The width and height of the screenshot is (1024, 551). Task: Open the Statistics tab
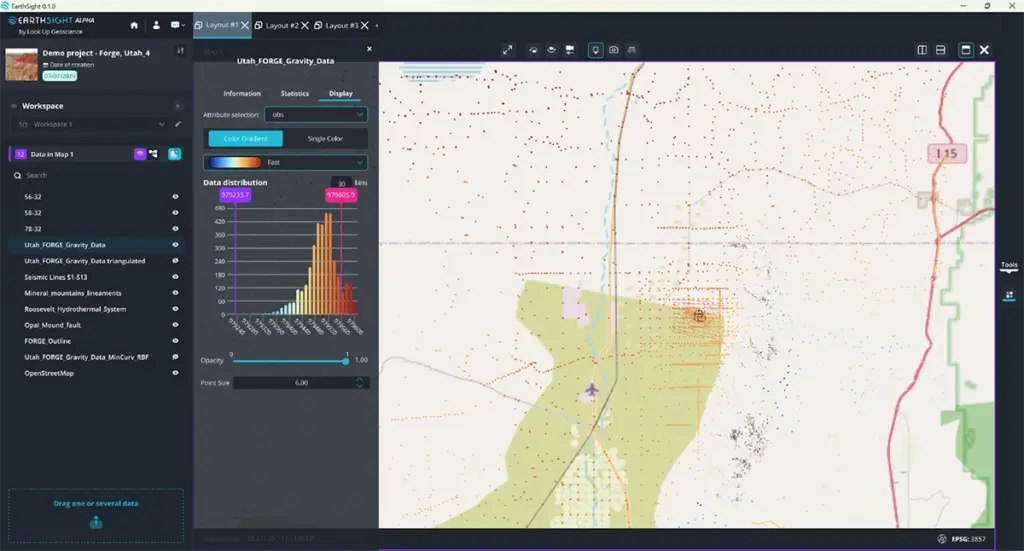[295, 93]
